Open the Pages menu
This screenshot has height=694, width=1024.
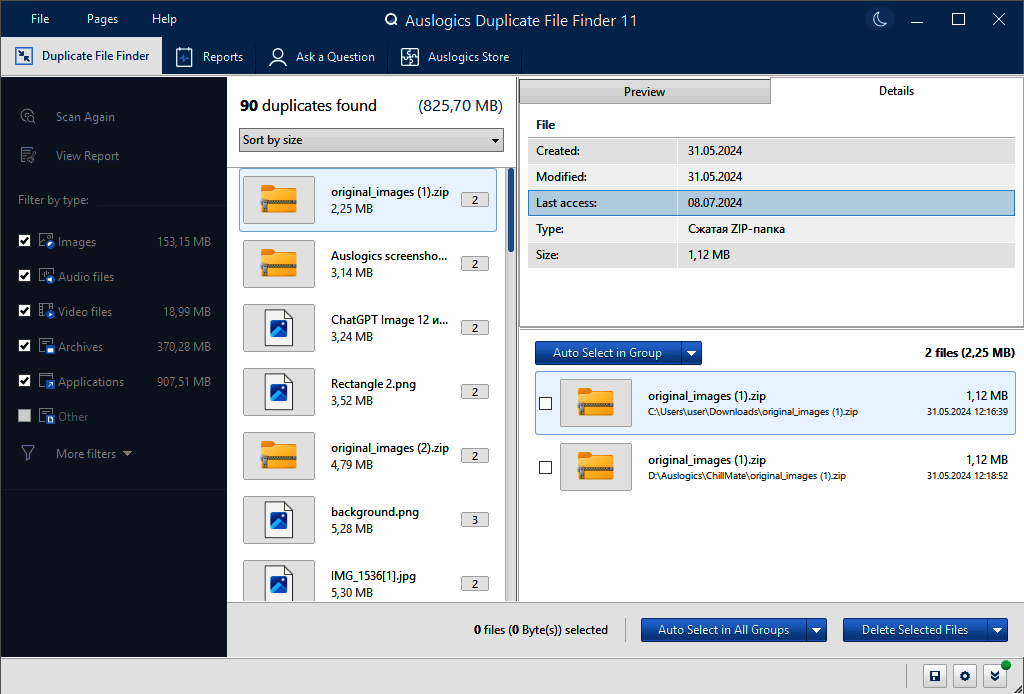pos(102,19)
